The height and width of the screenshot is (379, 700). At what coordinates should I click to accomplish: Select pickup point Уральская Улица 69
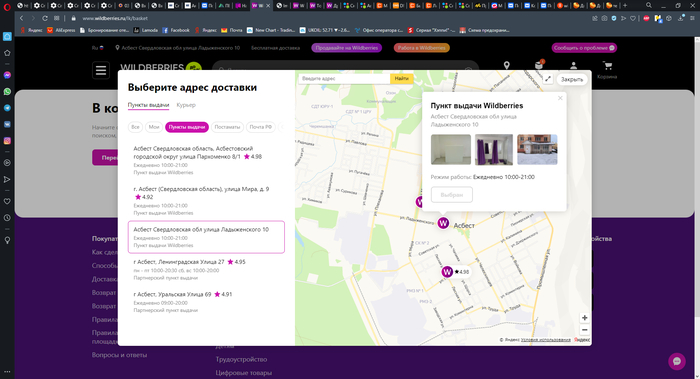point(206,302)
